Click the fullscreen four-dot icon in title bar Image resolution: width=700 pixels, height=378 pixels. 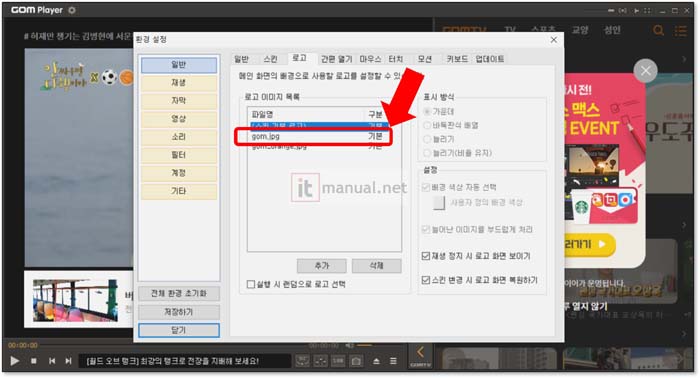tap(648, 10)
